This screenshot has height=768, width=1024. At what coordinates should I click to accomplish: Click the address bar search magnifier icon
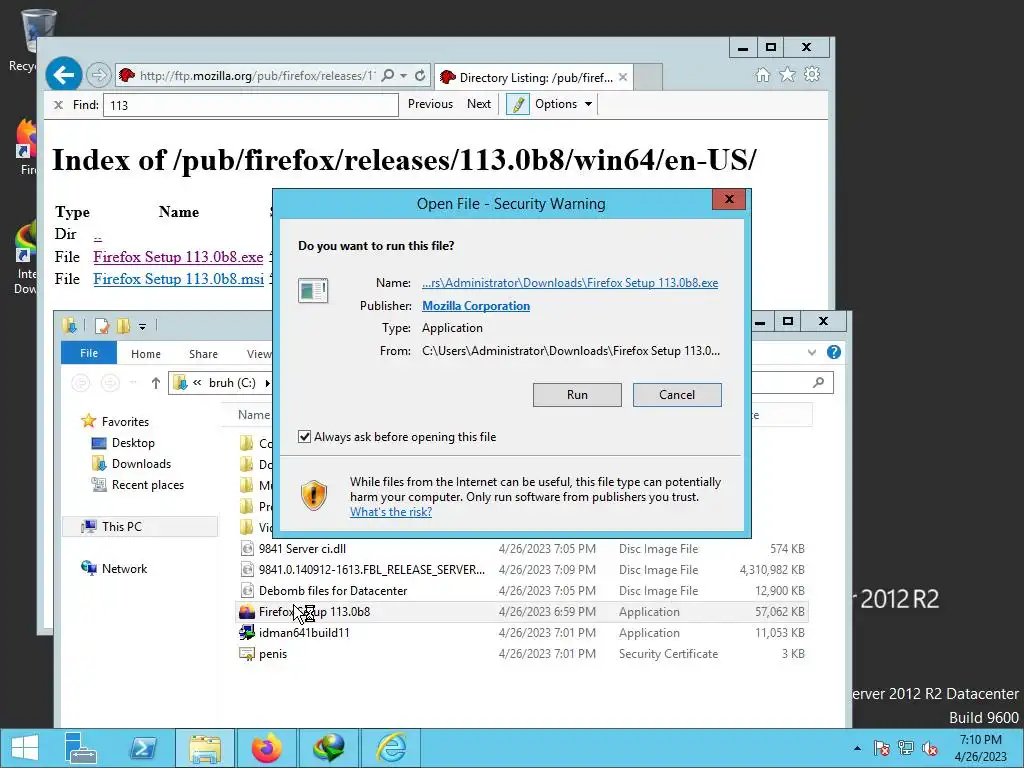pos(387,76)
